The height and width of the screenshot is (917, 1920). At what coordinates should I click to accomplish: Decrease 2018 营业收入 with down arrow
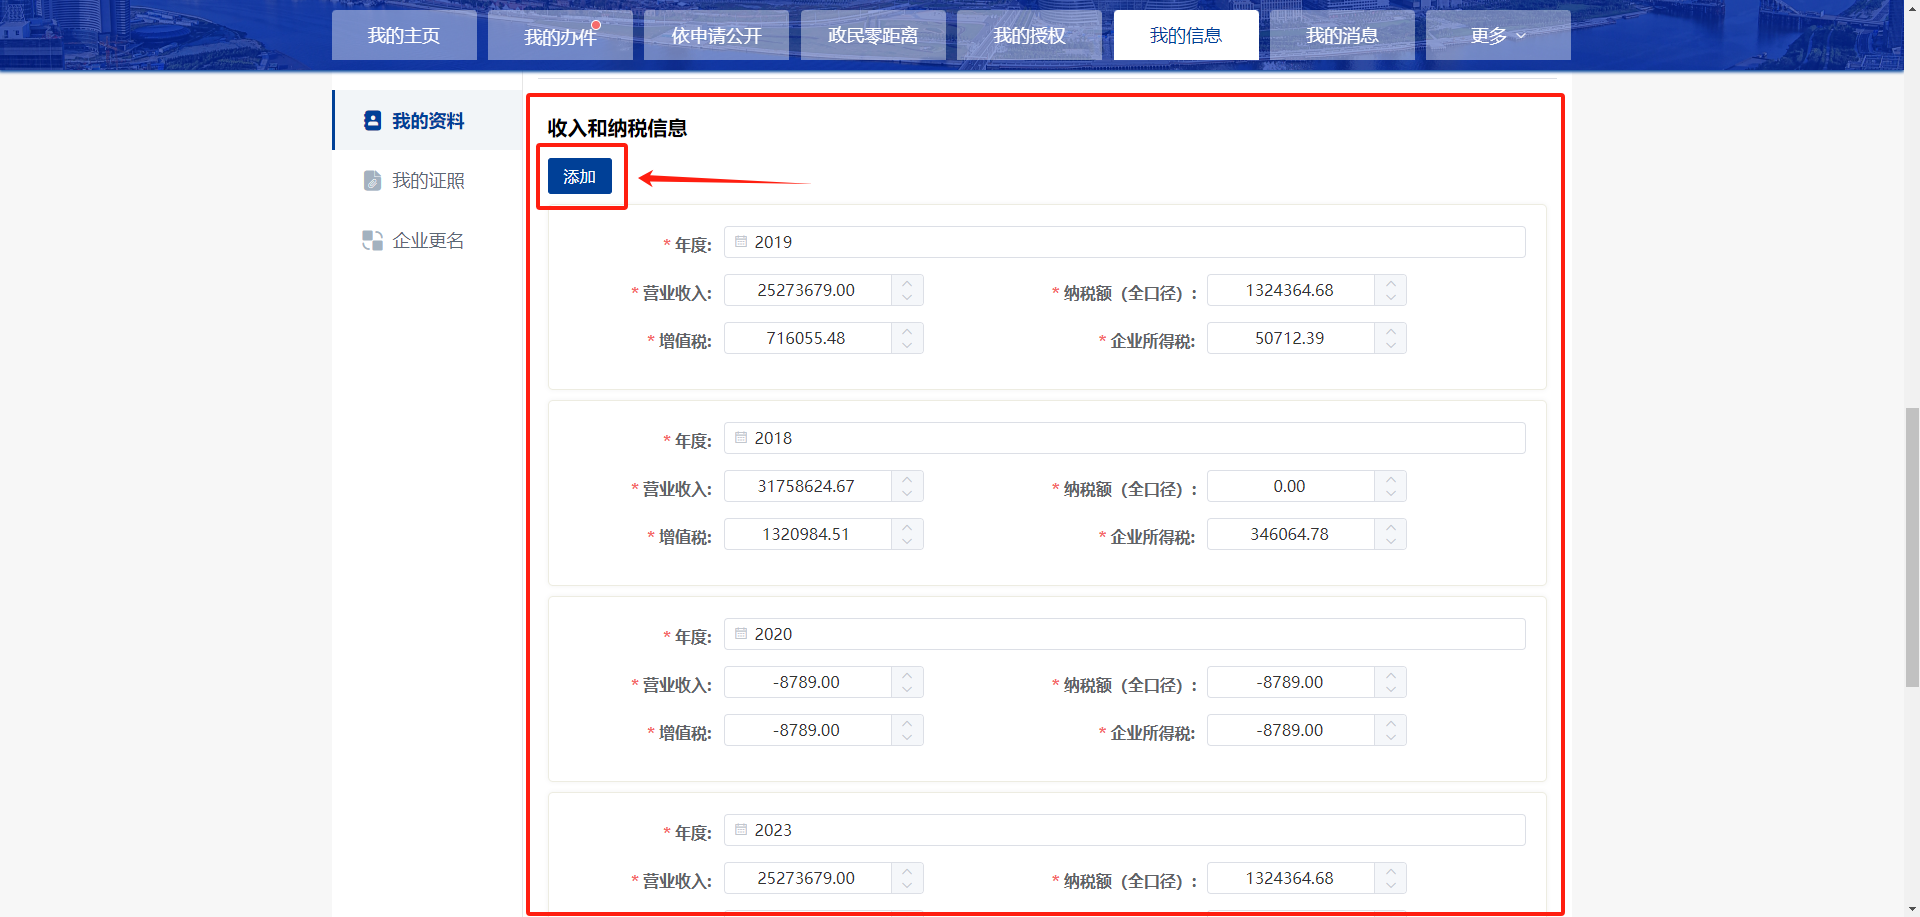tap(907, 494)
